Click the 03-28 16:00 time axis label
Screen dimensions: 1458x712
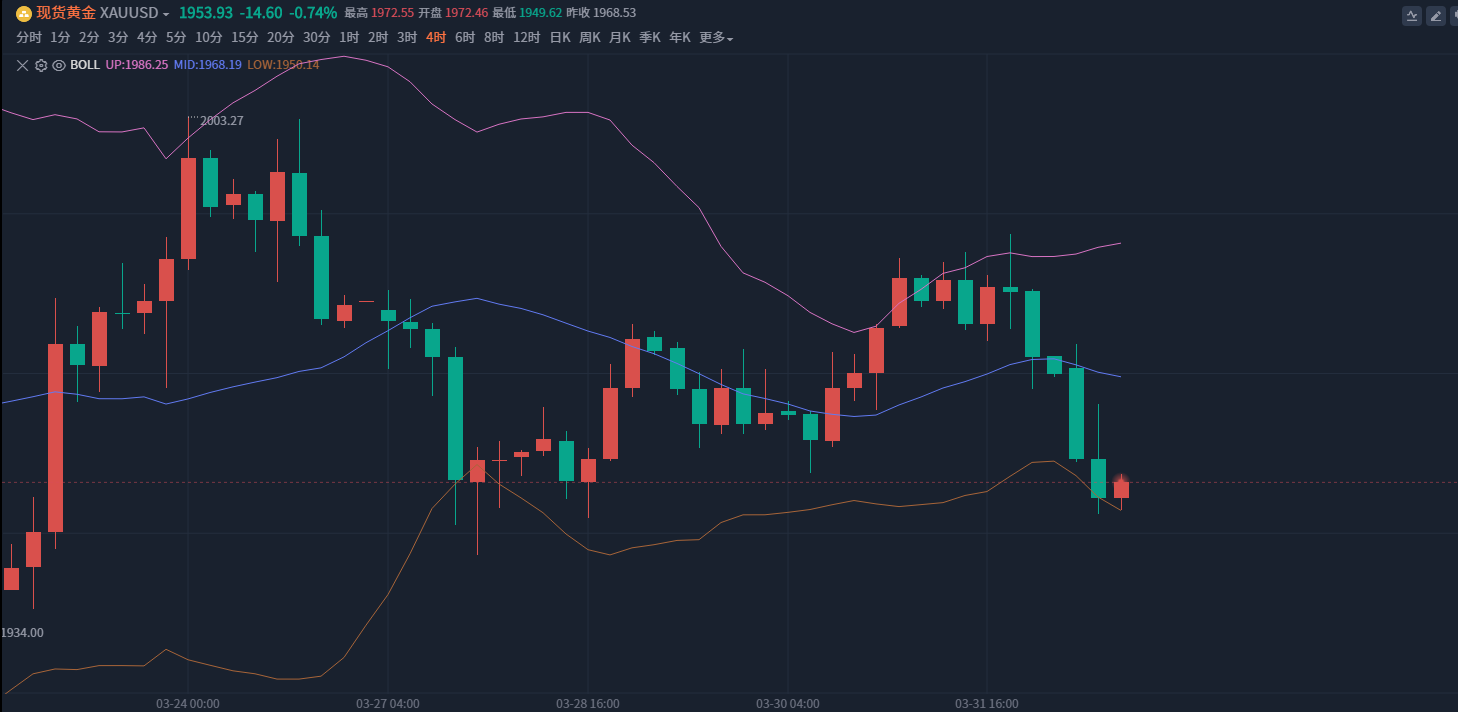tap(588, 704)
